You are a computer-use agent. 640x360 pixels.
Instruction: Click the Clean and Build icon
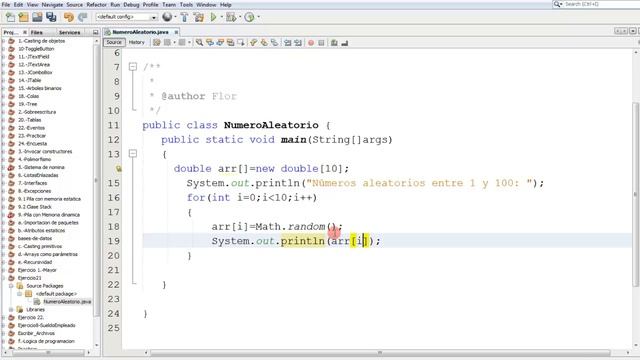[x=199, y=17]
